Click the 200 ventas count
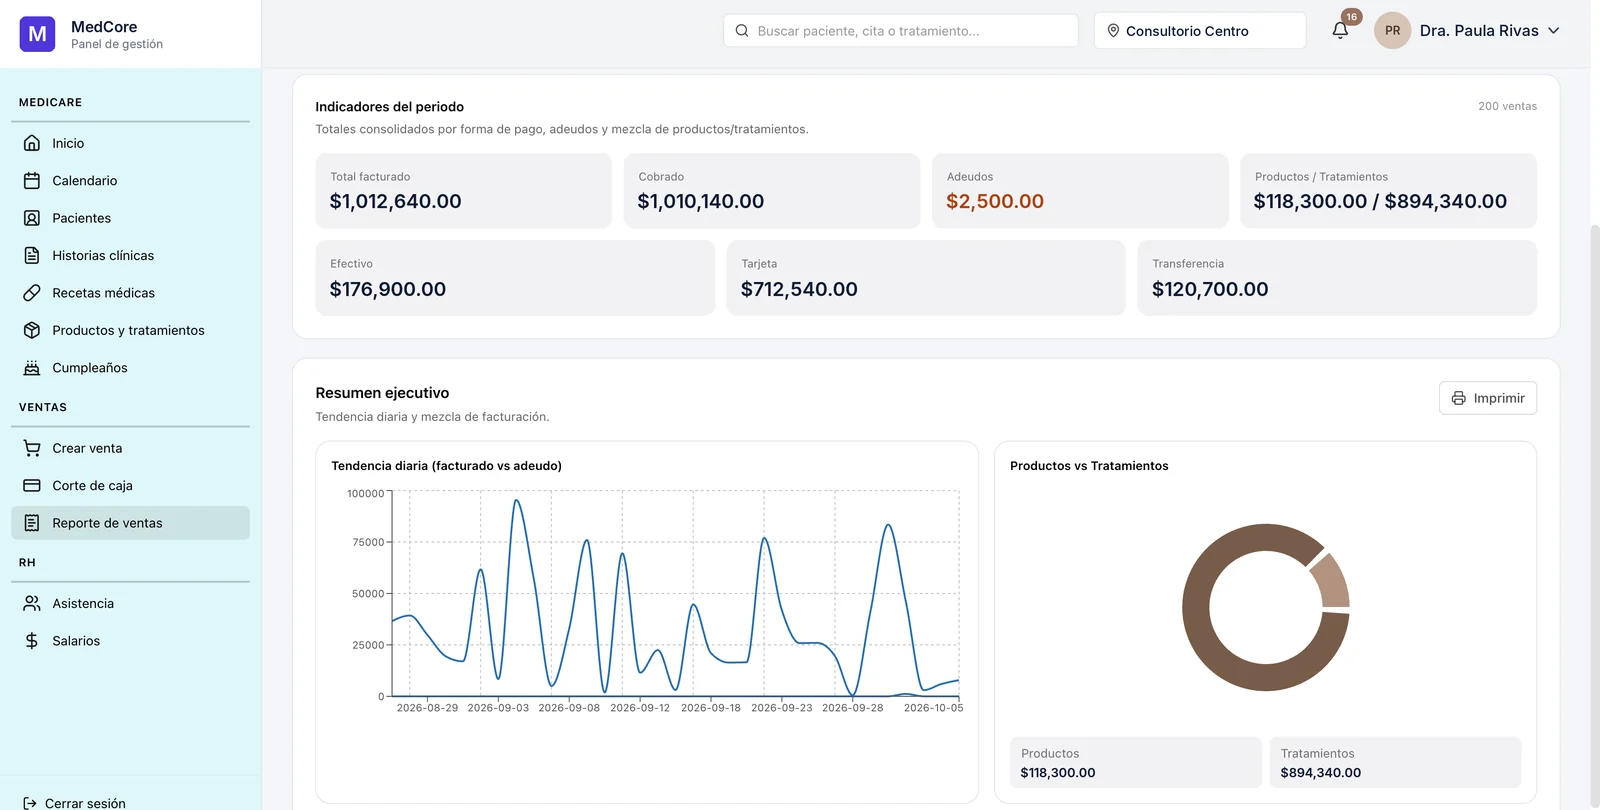 click(x=1507, y=106)
